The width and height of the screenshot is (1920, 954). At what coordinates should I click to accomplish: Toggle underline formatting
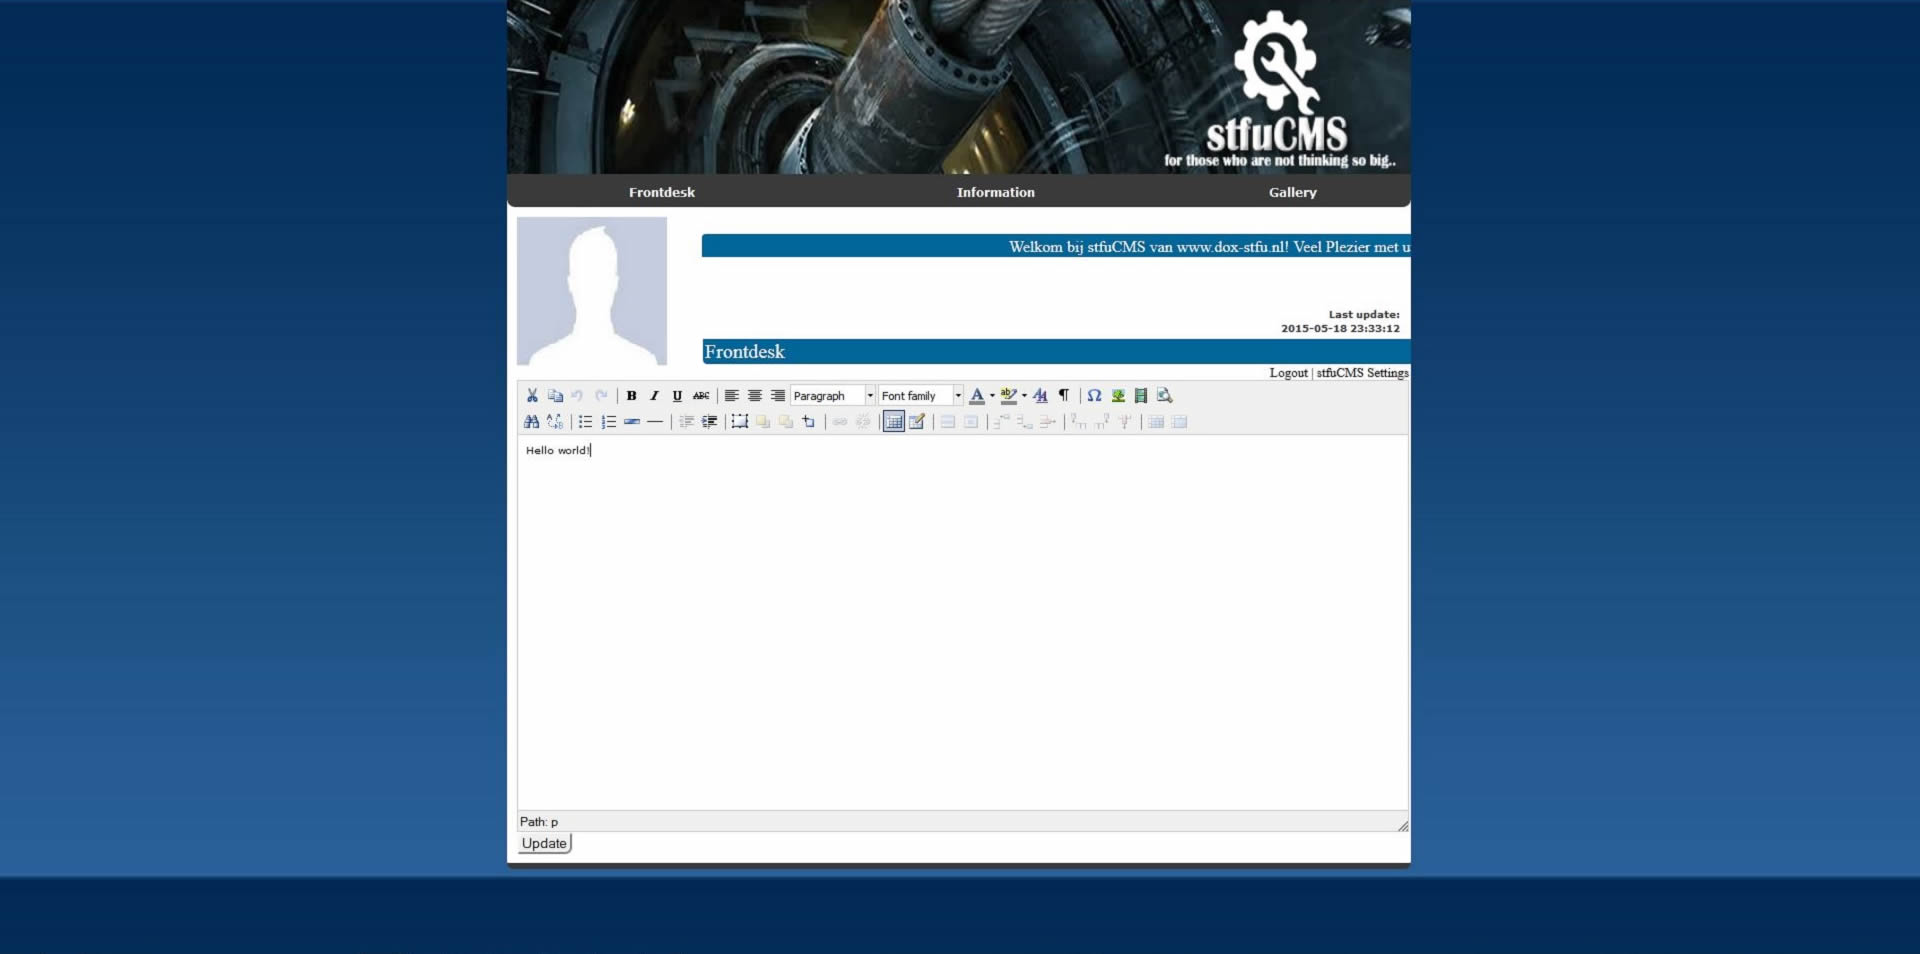click(x=677, y=396)
